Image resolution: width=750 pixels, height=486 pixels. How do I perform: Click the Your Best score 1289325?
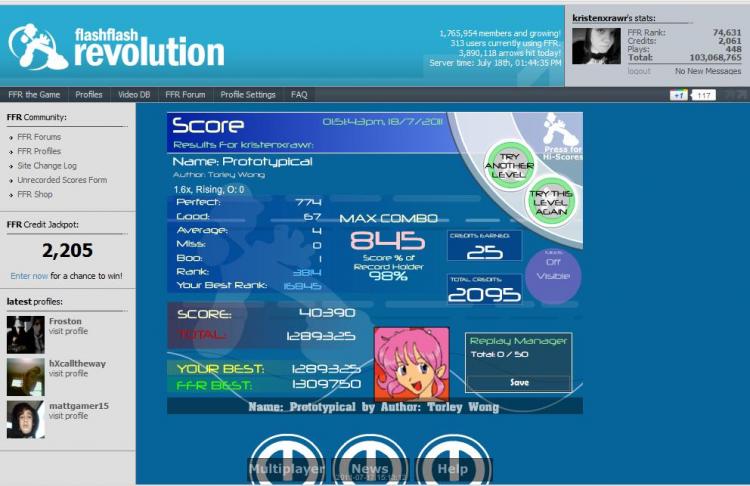[326, 369]
